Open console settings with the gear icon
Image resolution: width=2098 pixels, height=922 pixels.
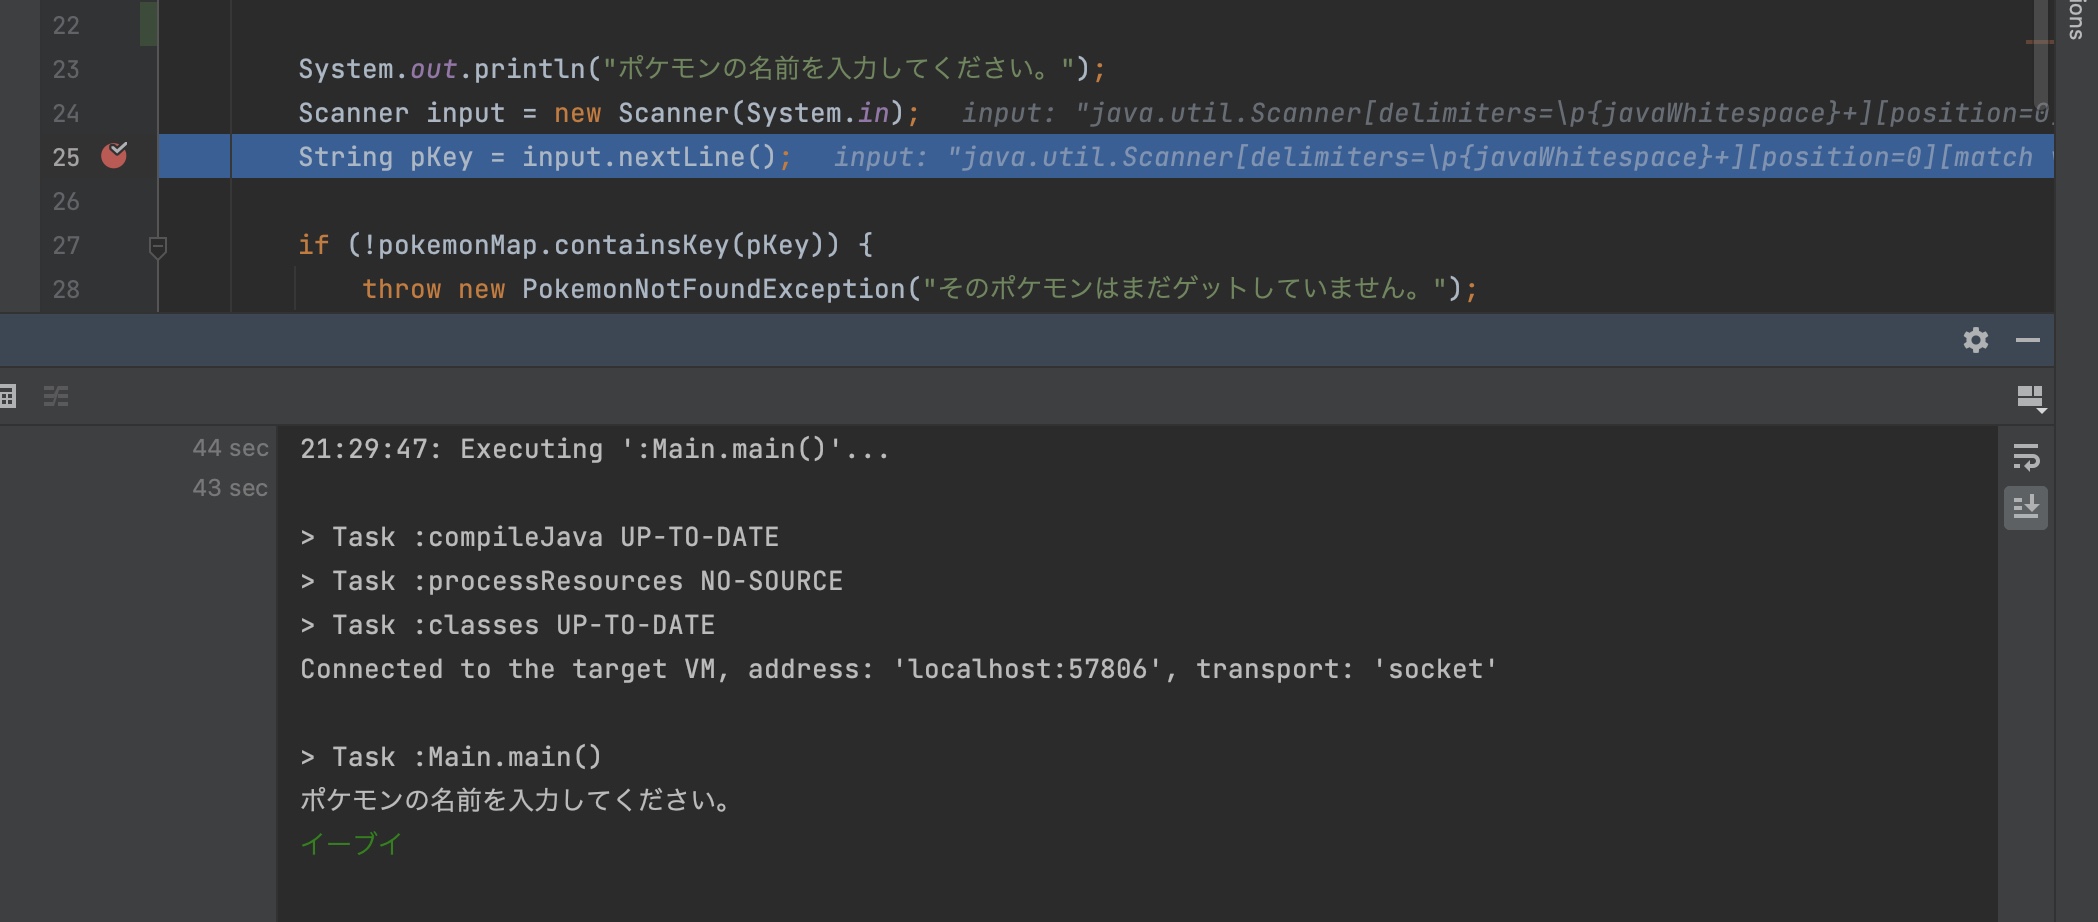(1976, 341)
